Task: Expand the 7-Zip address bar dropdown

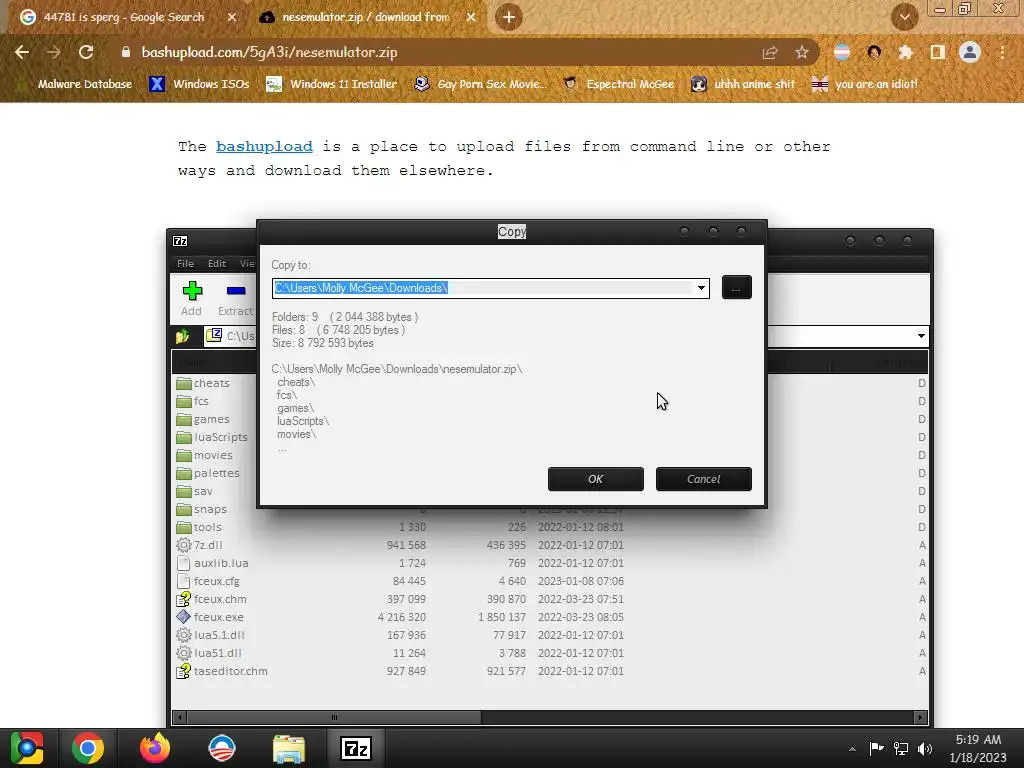Action: pos(921,336)
